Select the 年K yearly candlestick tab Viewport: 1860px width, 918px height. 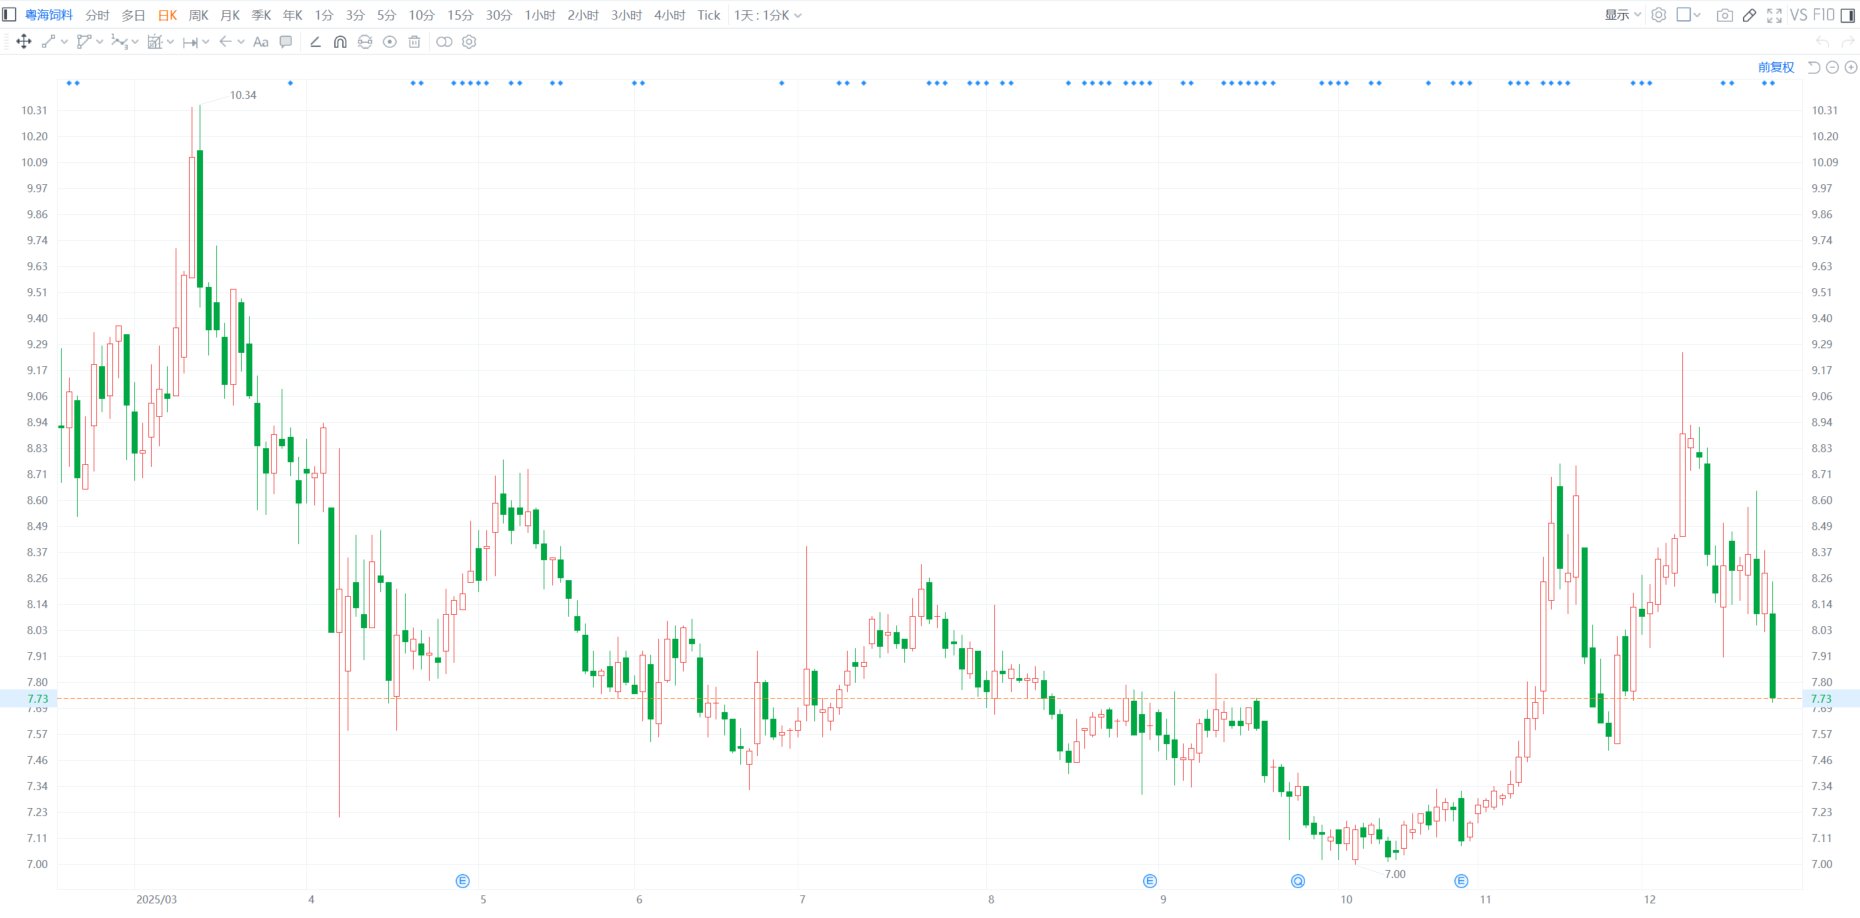[x=292, y=15]
